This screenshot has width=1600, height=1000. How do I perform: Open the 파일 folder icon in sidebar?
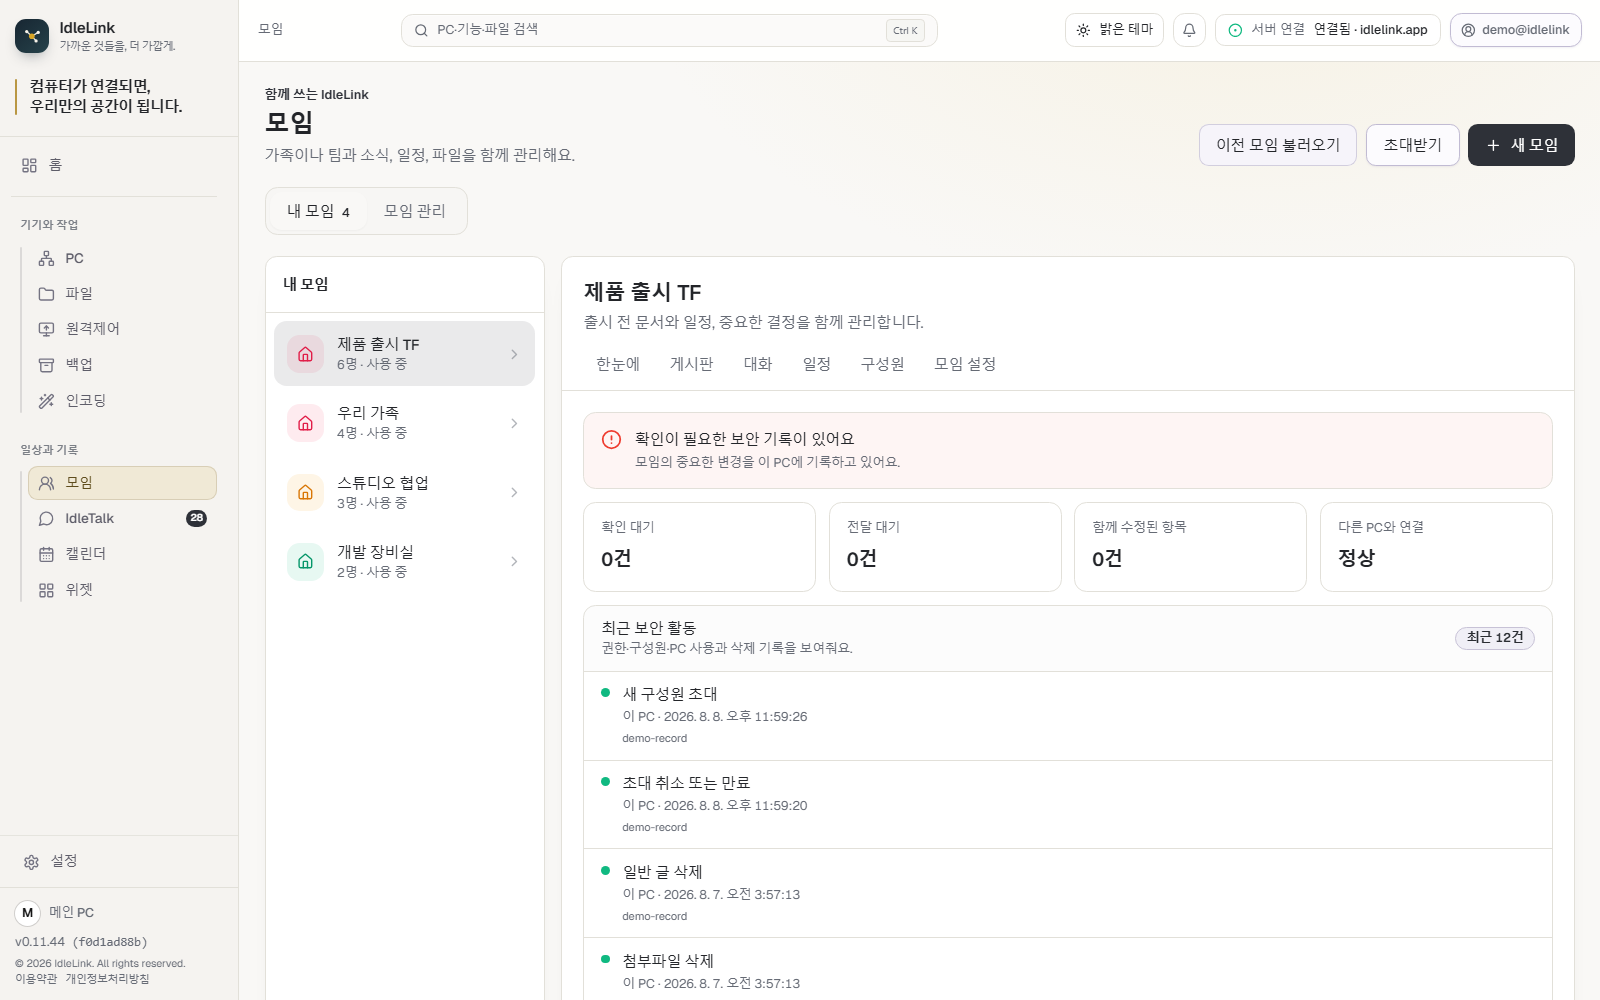[x=46, y=294]
